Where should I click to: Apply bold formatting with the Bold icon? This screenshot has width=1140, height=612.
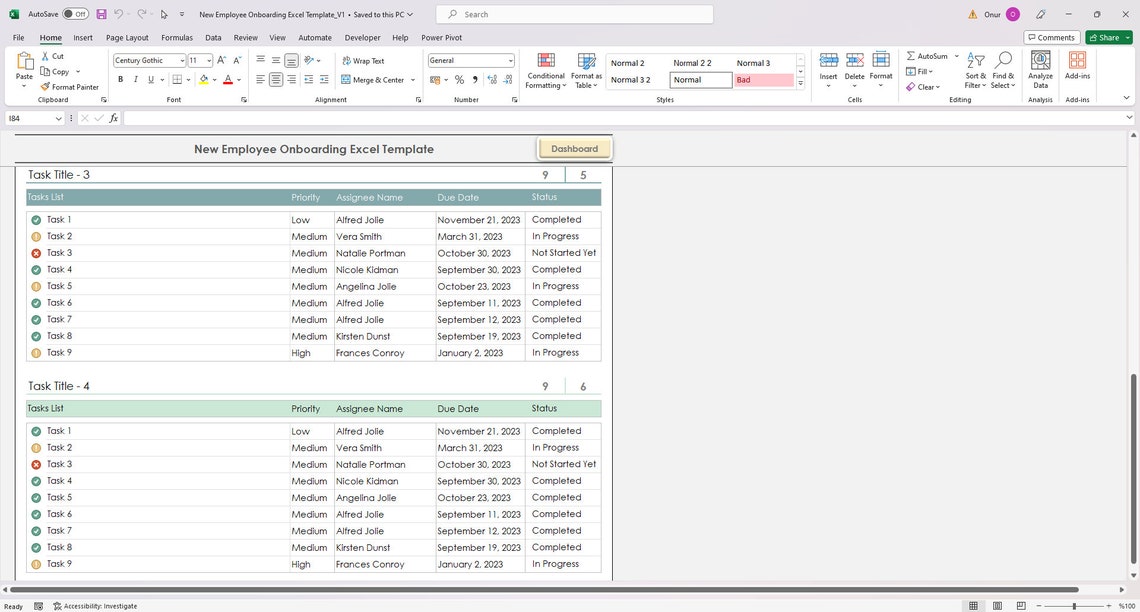coord(120,80)
